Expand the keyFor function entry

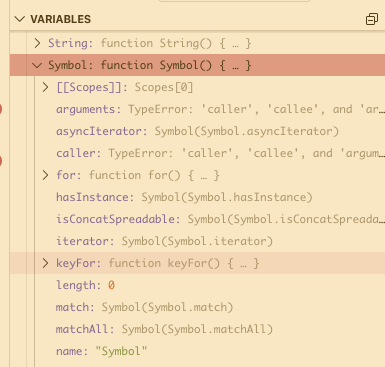45,263
